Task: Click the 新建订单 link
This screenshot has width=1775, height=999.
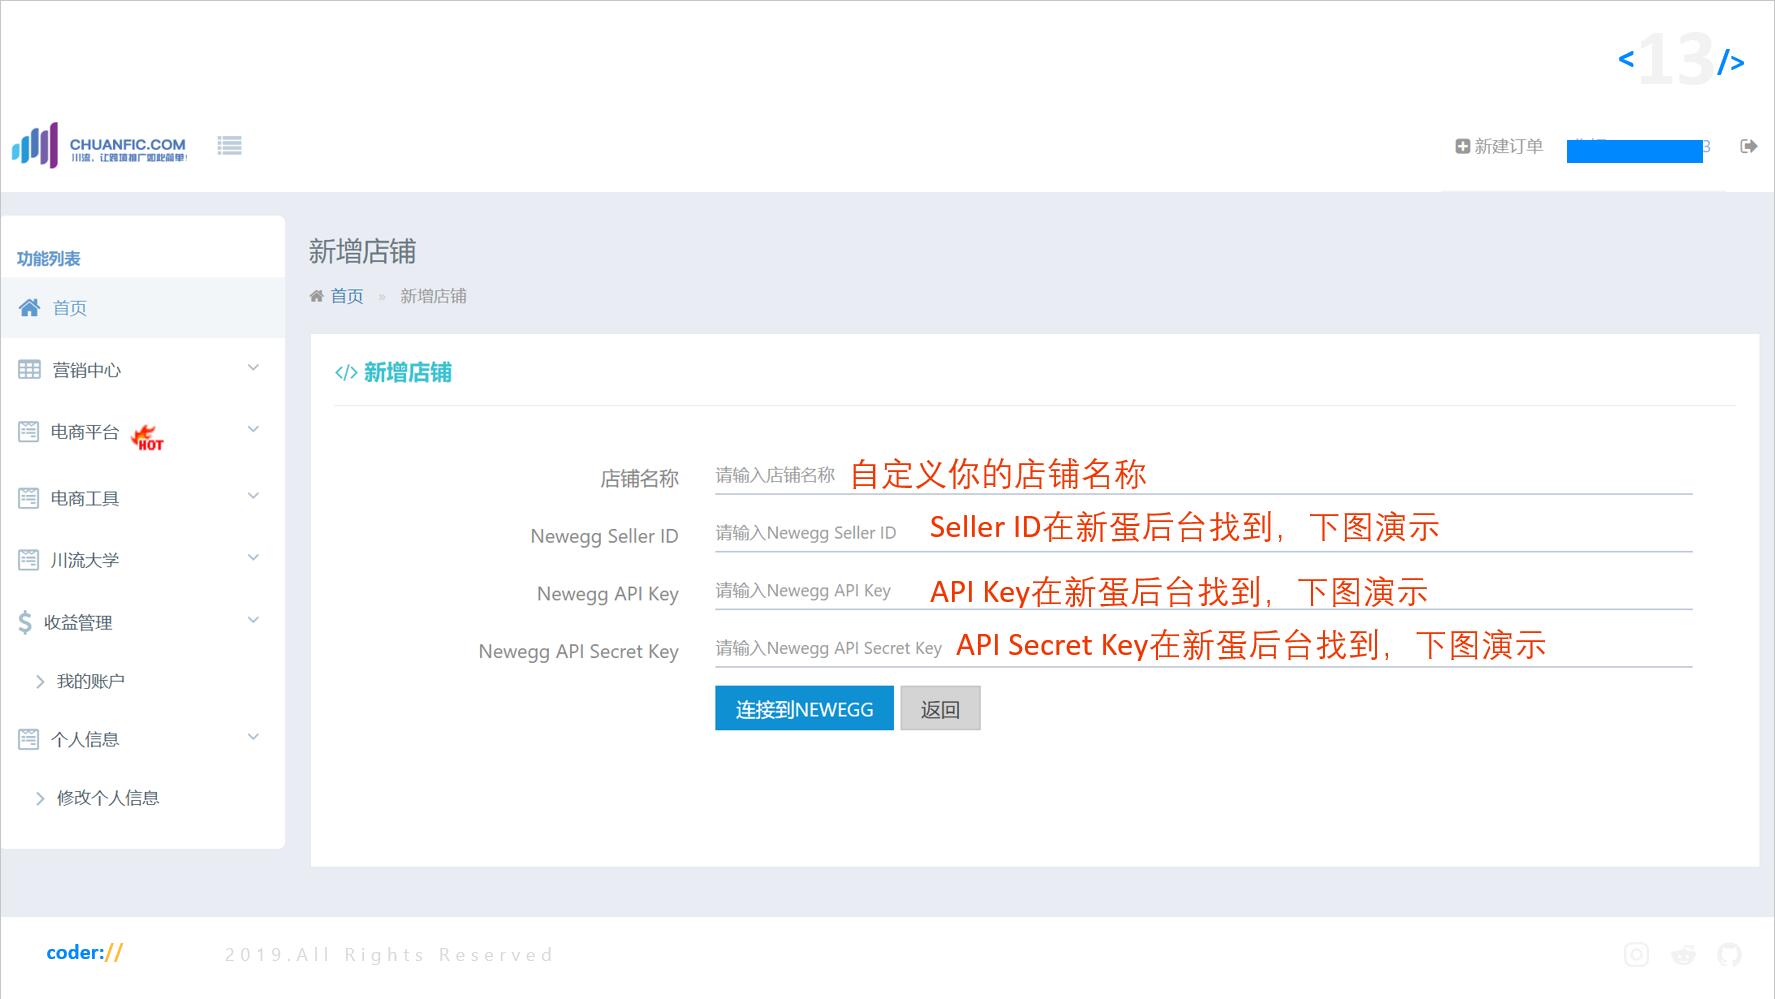Action: 1499,146
